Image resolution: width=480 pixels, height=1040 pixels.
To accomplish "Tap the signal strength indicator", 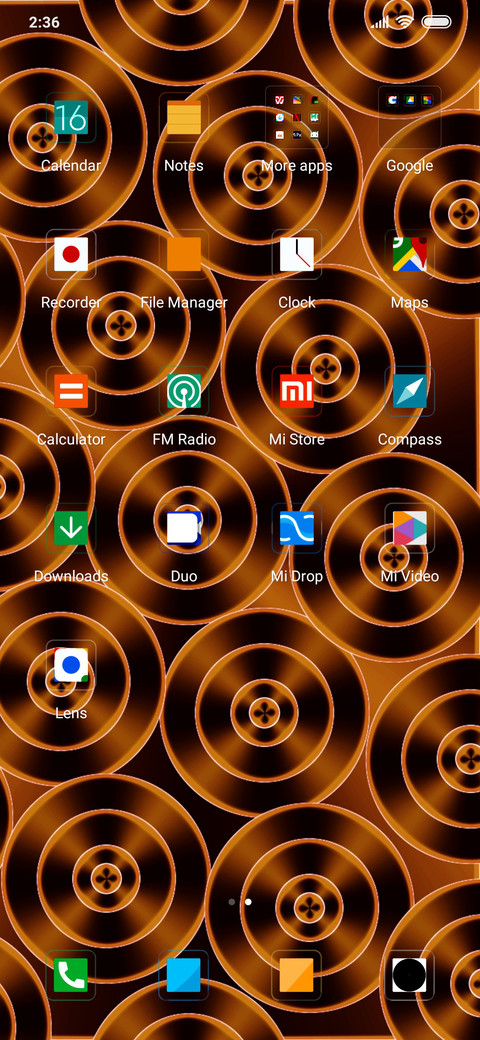I will (x=381, y=23).
